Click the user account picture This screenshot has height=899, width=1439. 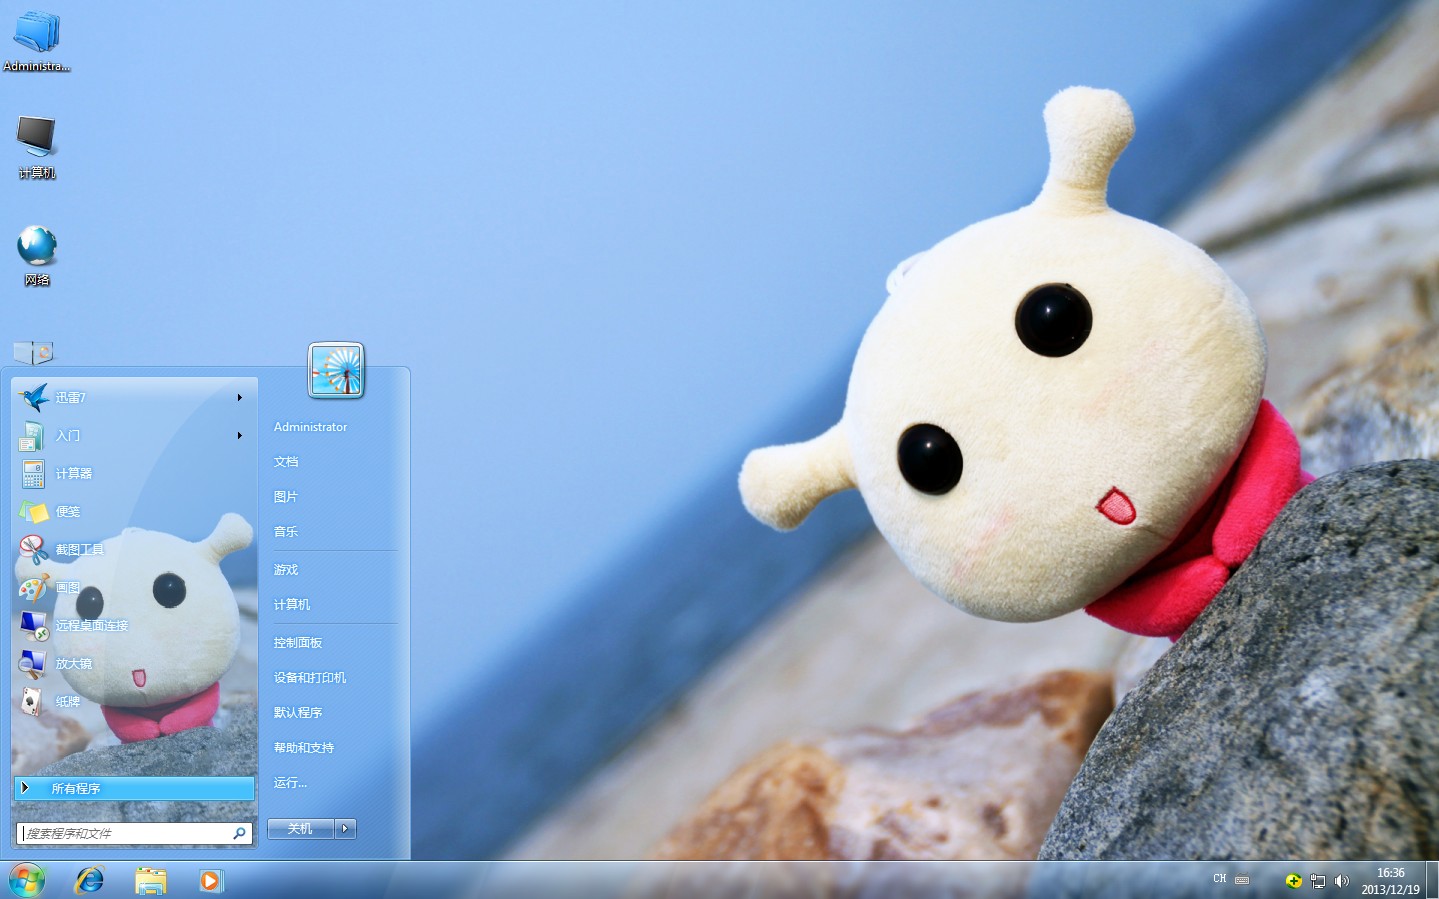point(336,369)
